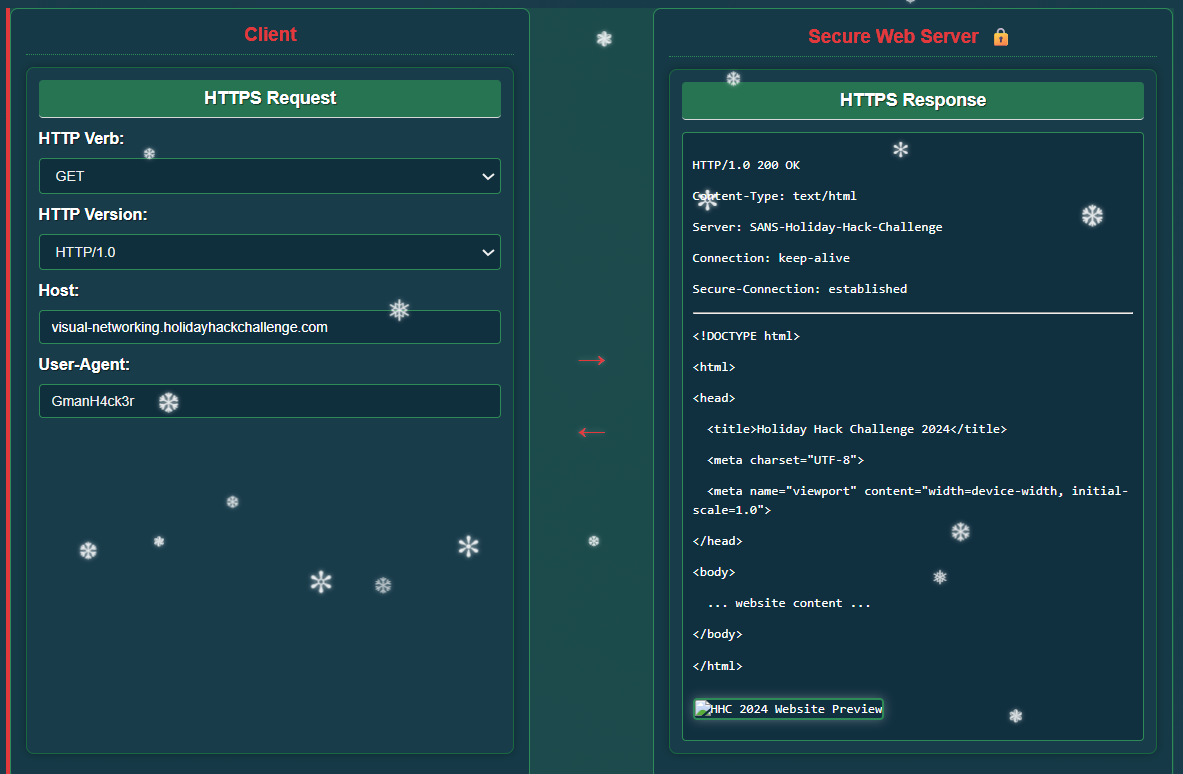Click the HHC 2024 Website Preview image

click(x=788, y=709)
